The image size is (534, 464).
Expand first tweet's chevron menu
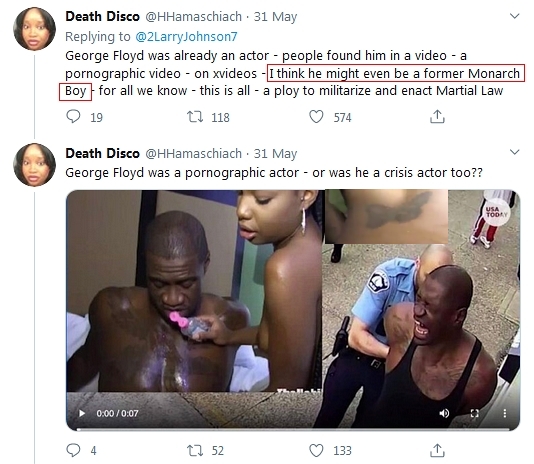coord(514,16)
